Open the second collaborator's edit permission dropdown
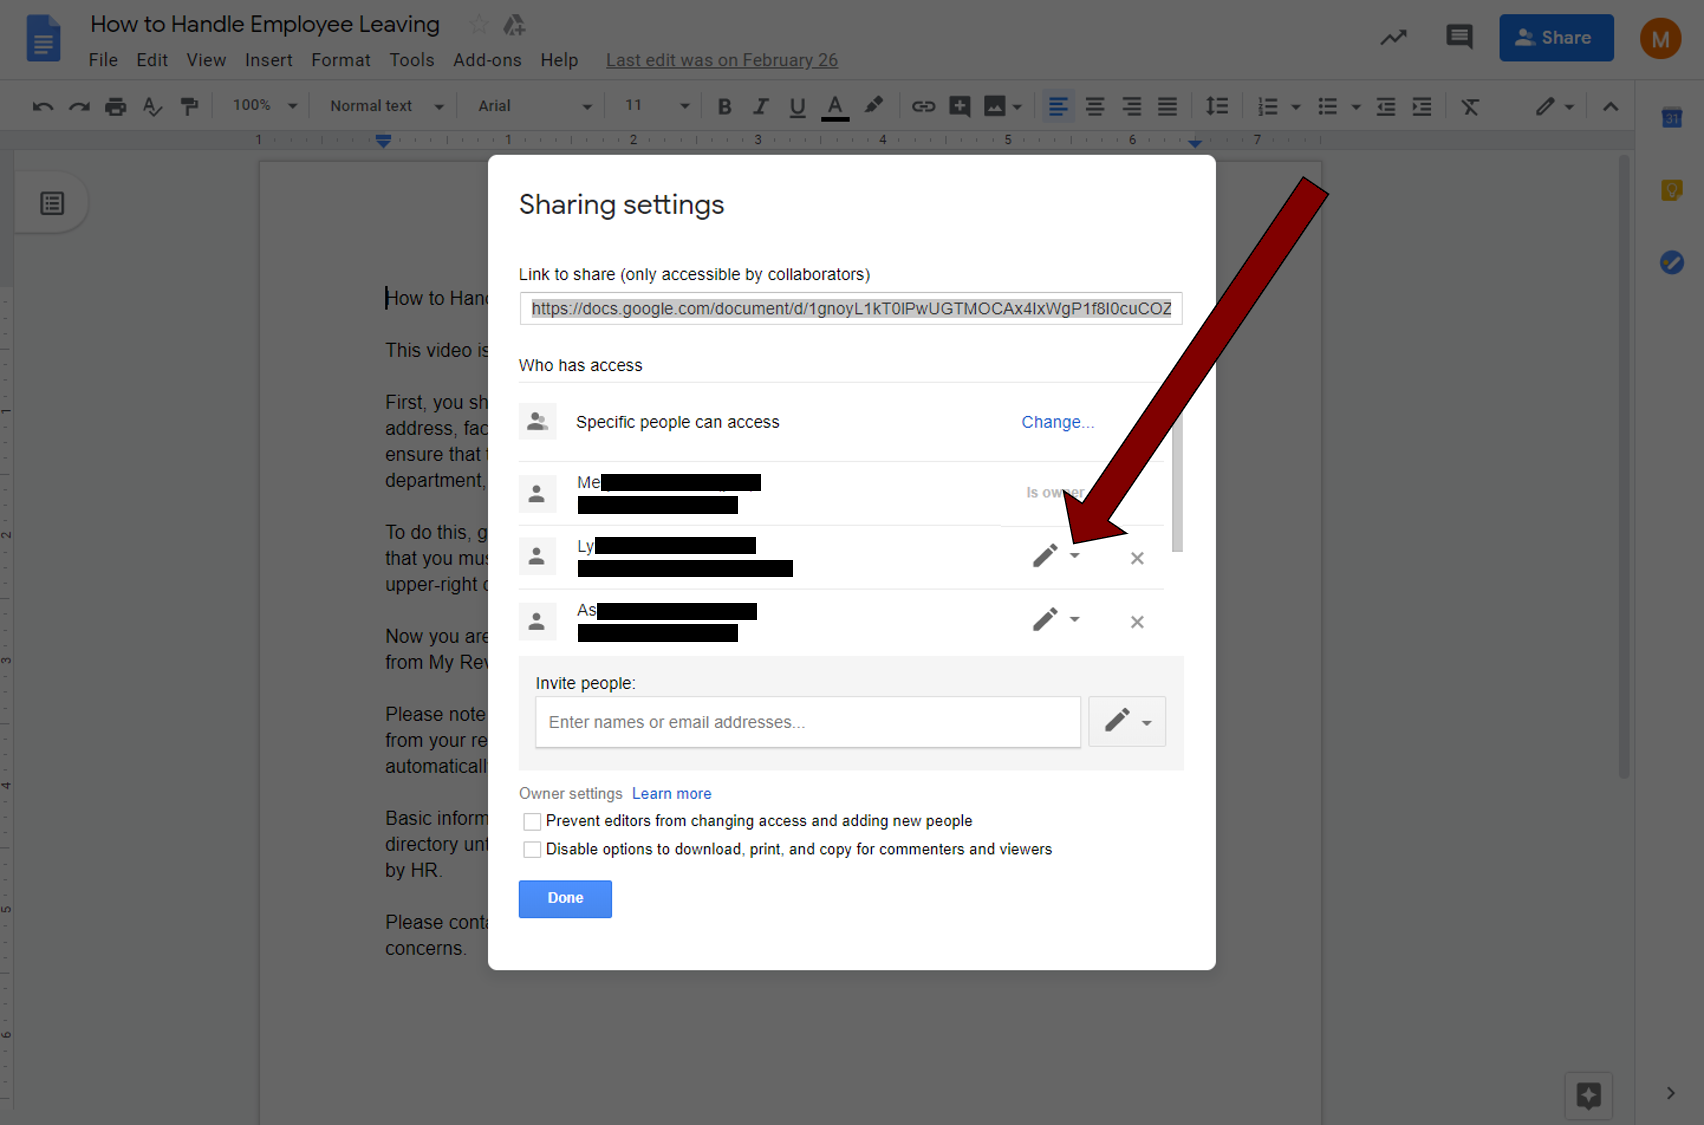Image resolution: width=1704 pixels, height=1125 pixels. click(1056, 556)
